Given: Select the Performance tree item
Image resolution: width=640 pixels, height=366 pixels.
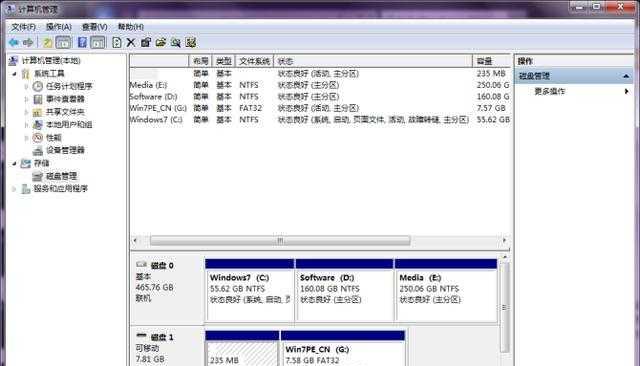Looking at the screenshot, I should [x=53, y=138].
